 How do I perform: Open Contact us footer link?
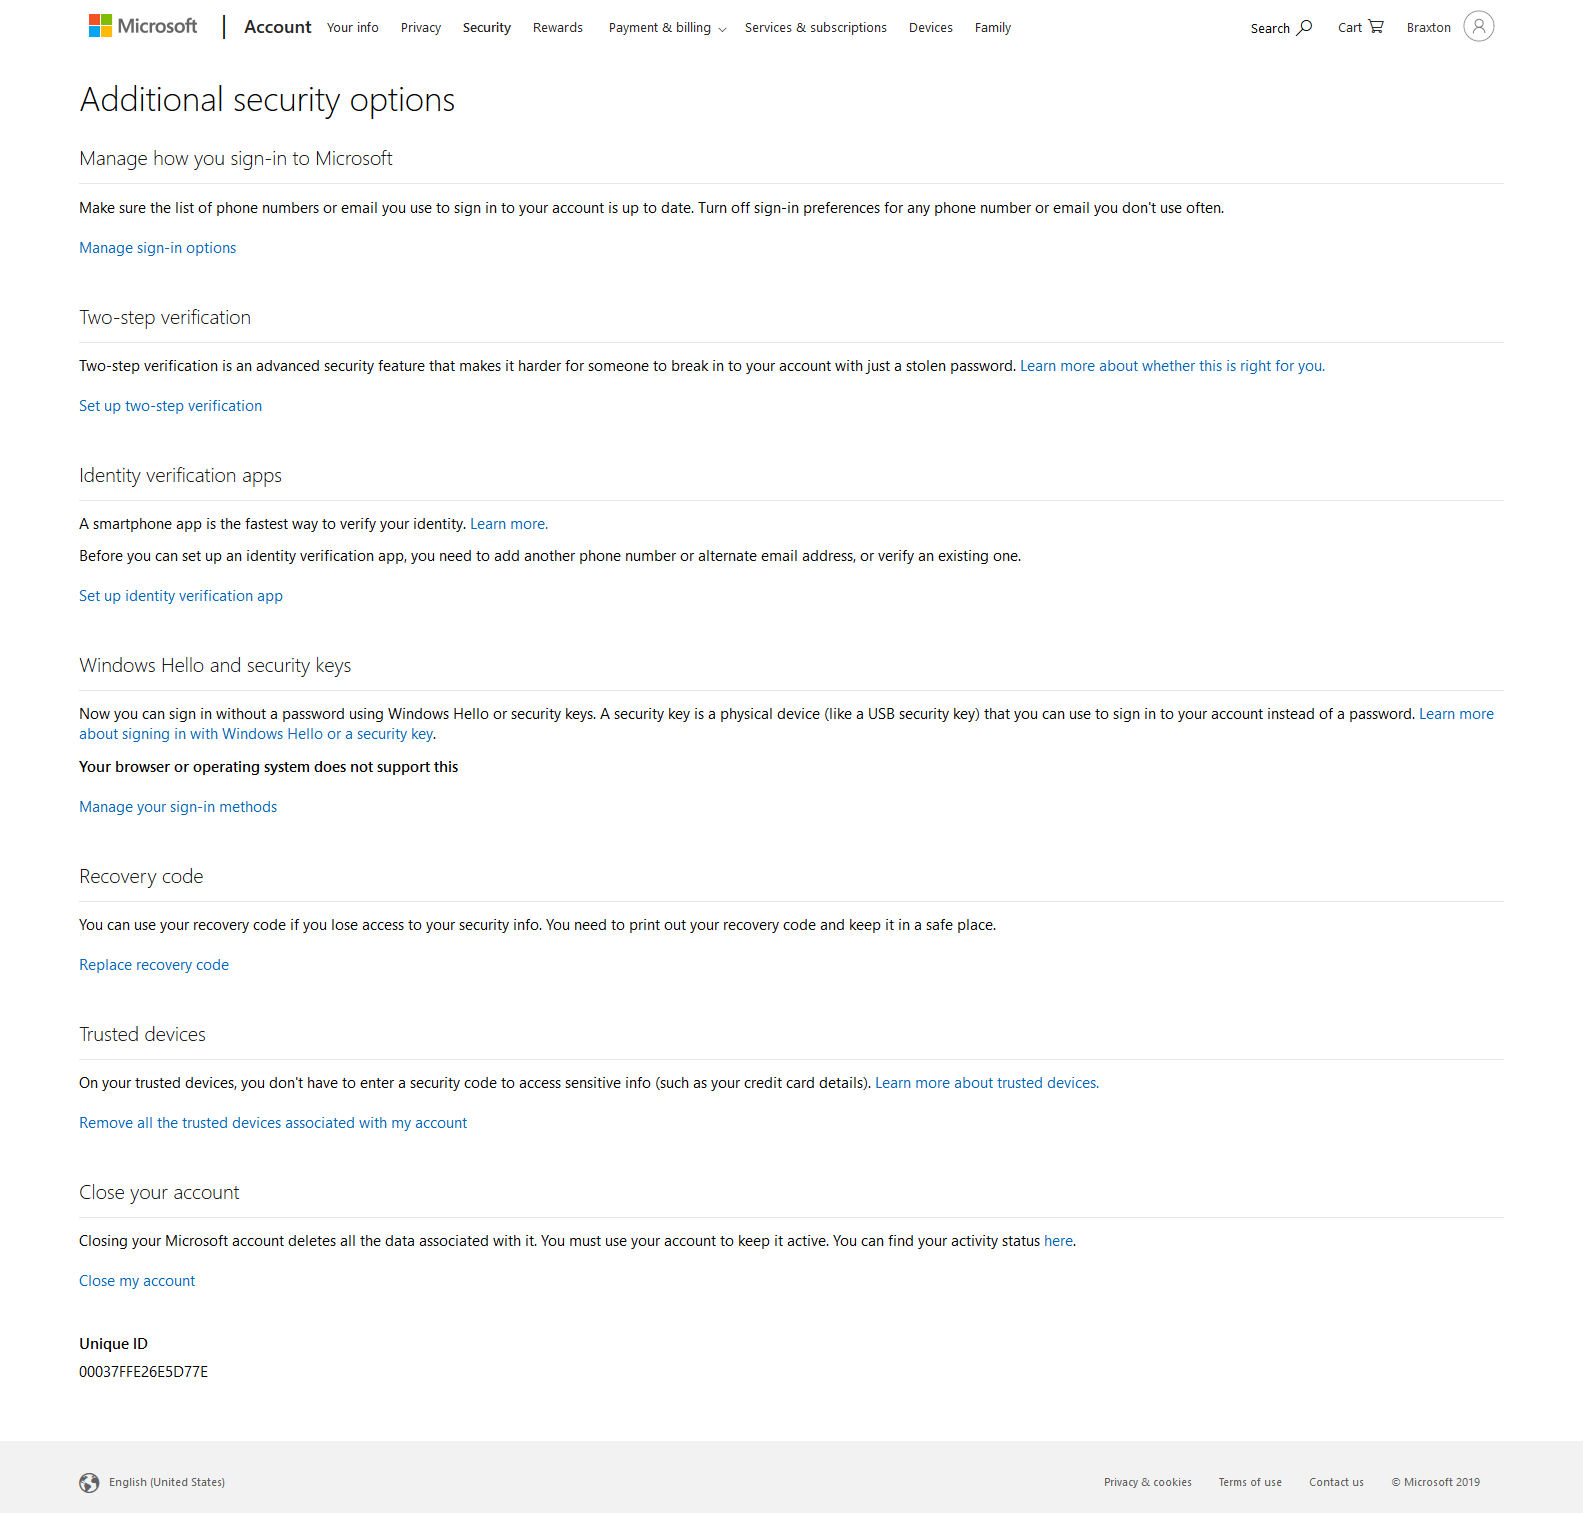(1337, 1482)
